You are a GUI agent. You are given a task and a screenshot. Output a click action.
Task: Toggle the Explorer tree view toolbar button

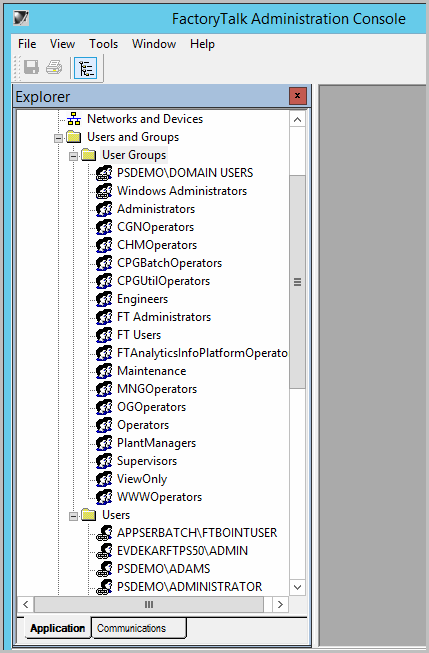pos(85,68)
